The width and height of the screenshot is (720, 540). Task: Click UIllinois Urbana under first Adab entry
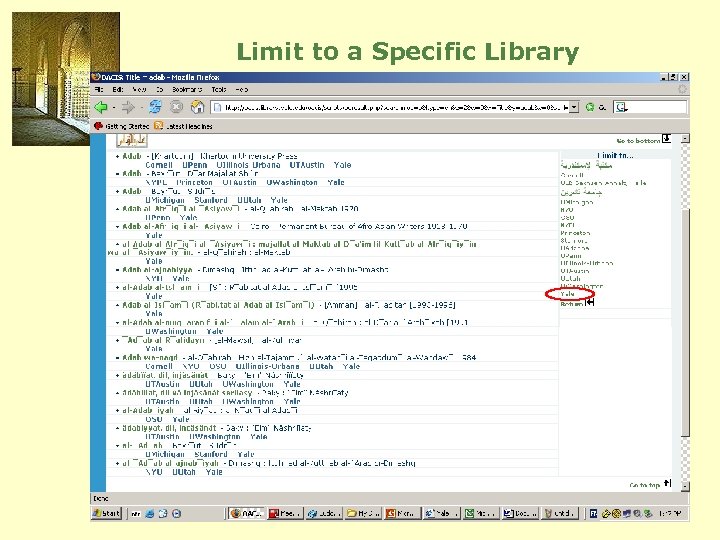(248, 165)
